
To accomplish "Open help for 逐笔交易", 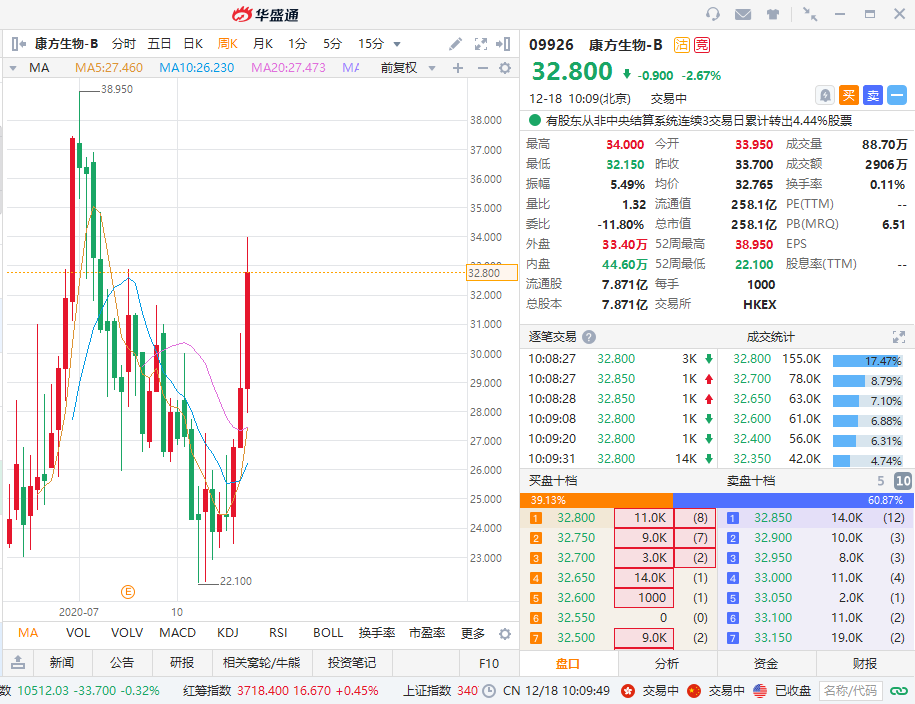I will coord(589,337).
